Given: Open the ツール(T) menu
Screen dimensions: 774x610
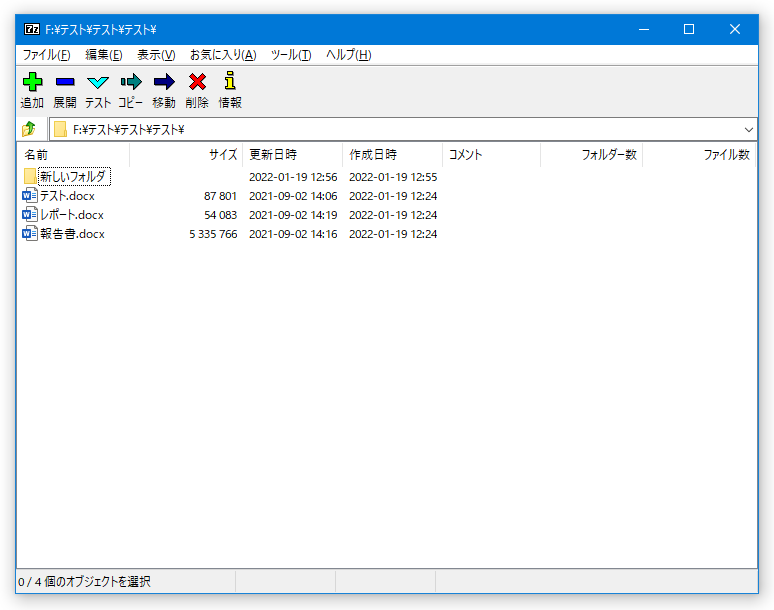Looking at the screenshot, I should point(291,55).
